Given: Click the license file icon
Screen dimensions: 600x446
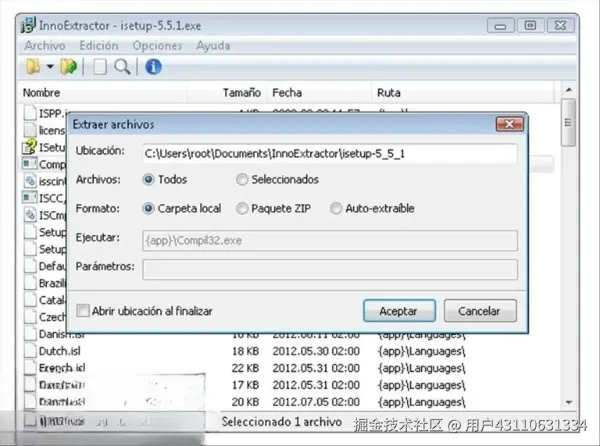Looking at the screenshot, I should [x=30, y=130].
